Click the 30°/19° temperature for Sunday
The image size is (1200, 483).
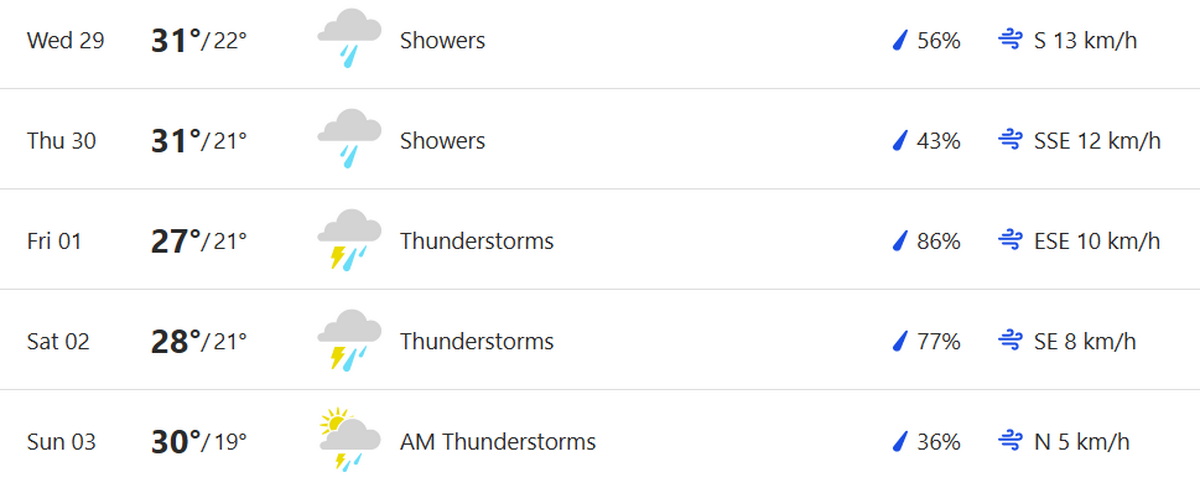point(199,441)
